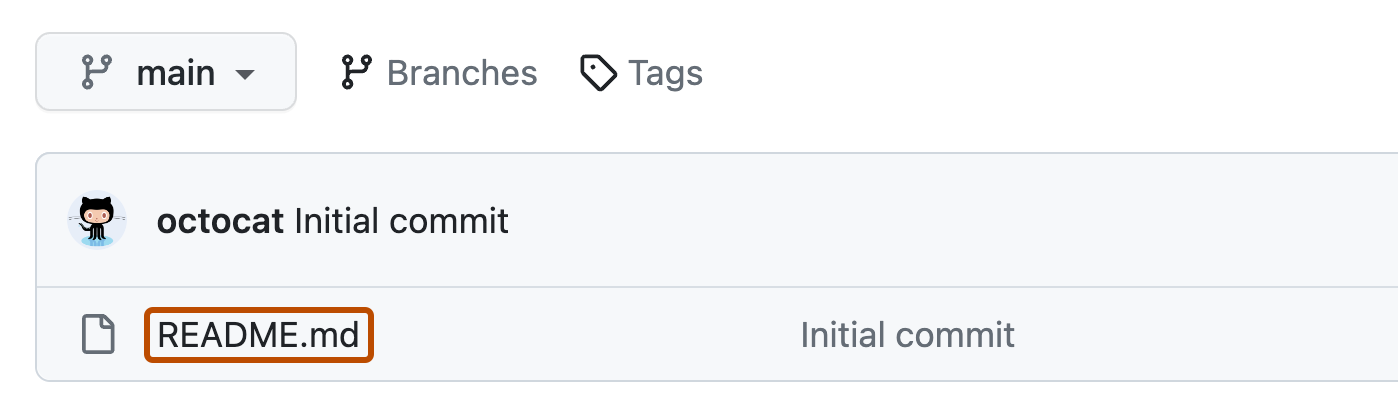Open the README.md file
Viewport: 1398px width, 412px height.
pyautogui.click(x=258, y=335)
